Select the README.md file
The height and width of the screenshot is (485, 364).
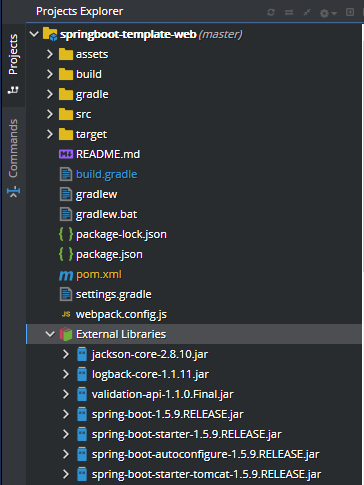[108, 154]
